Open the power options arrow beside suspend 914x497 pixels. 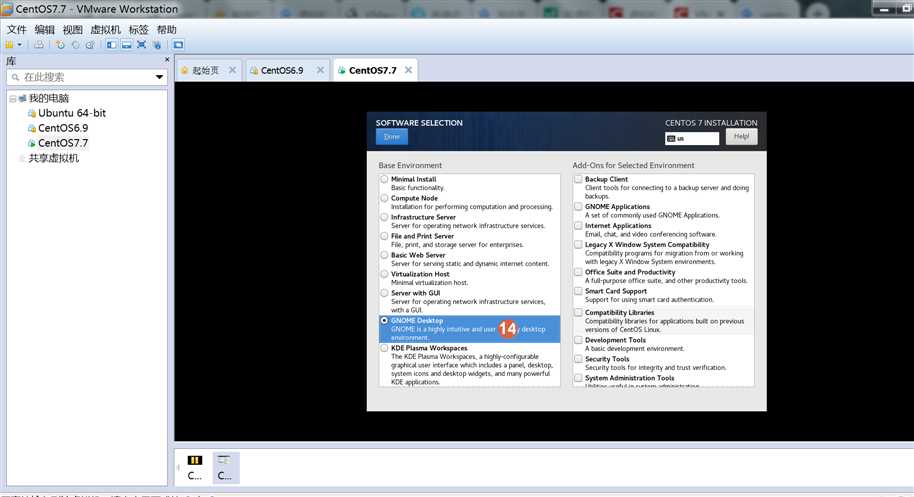pos(20,45)
